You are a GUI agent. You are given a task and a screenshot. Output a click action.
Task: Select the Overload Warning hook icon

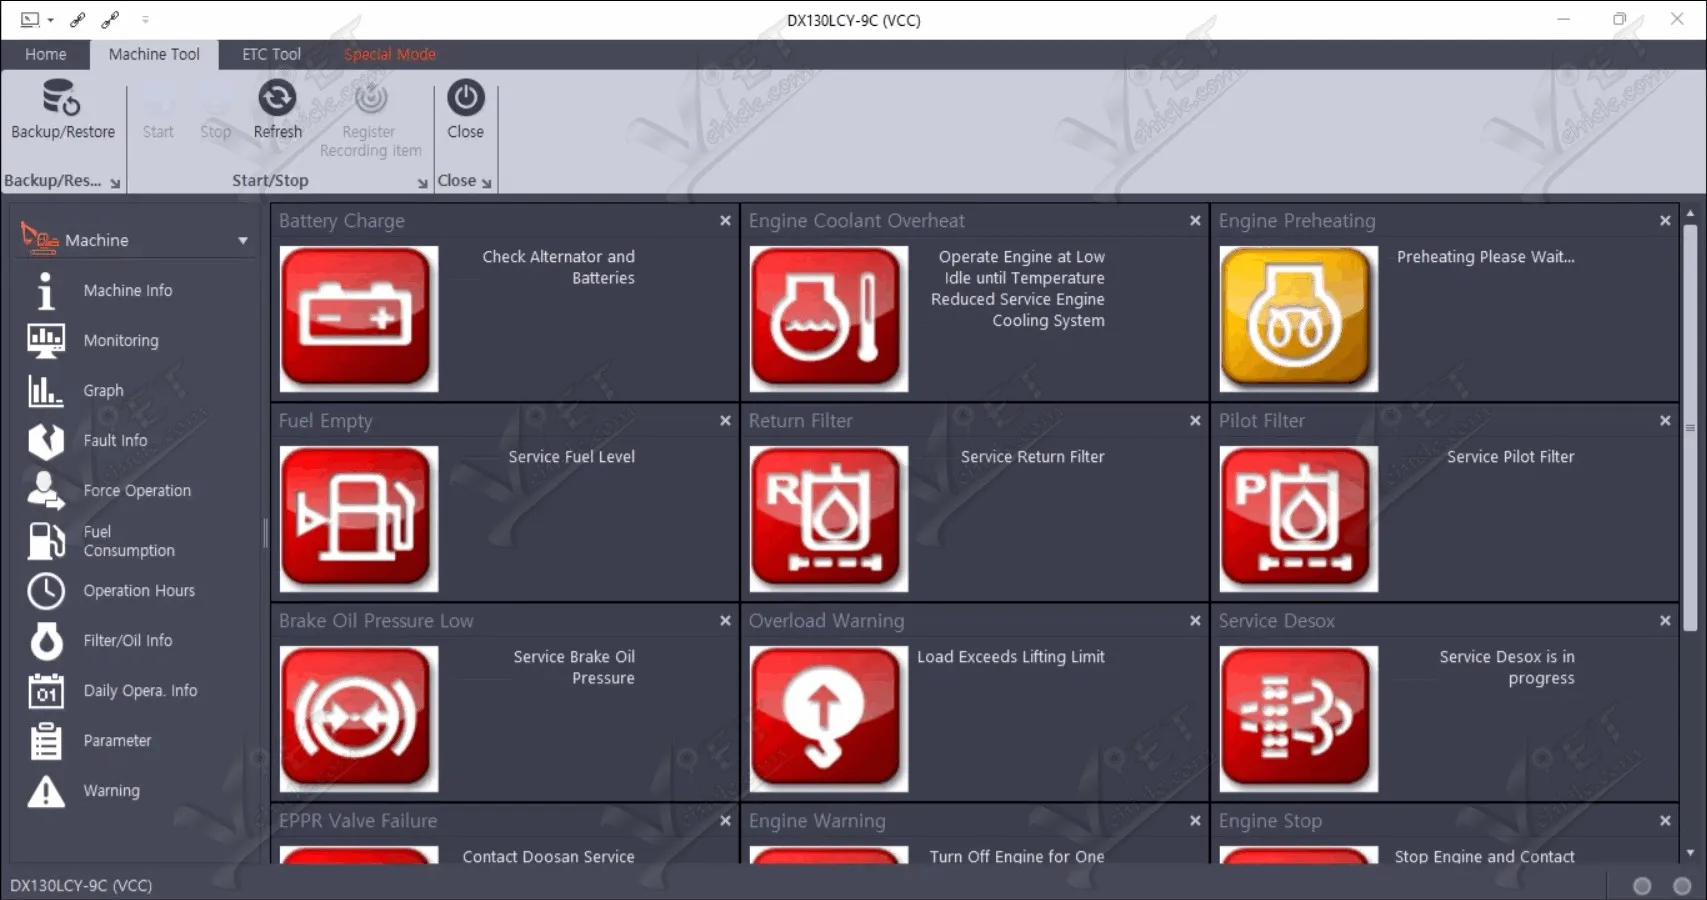(x=829, y=719)
